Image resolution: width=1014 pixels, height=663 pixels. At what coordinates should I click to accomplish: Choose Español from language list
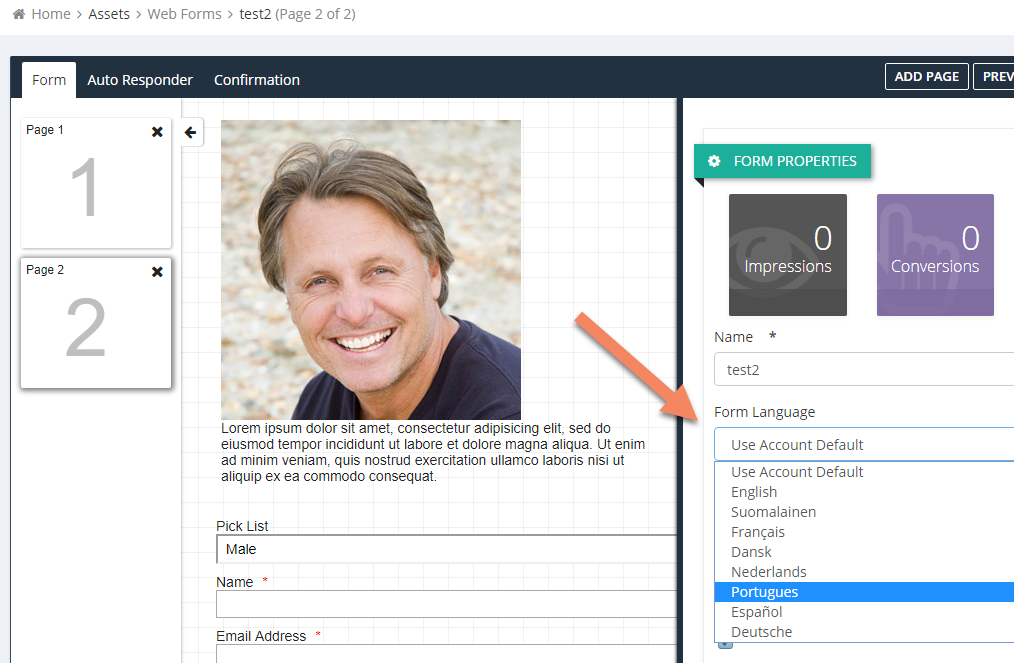864,612
